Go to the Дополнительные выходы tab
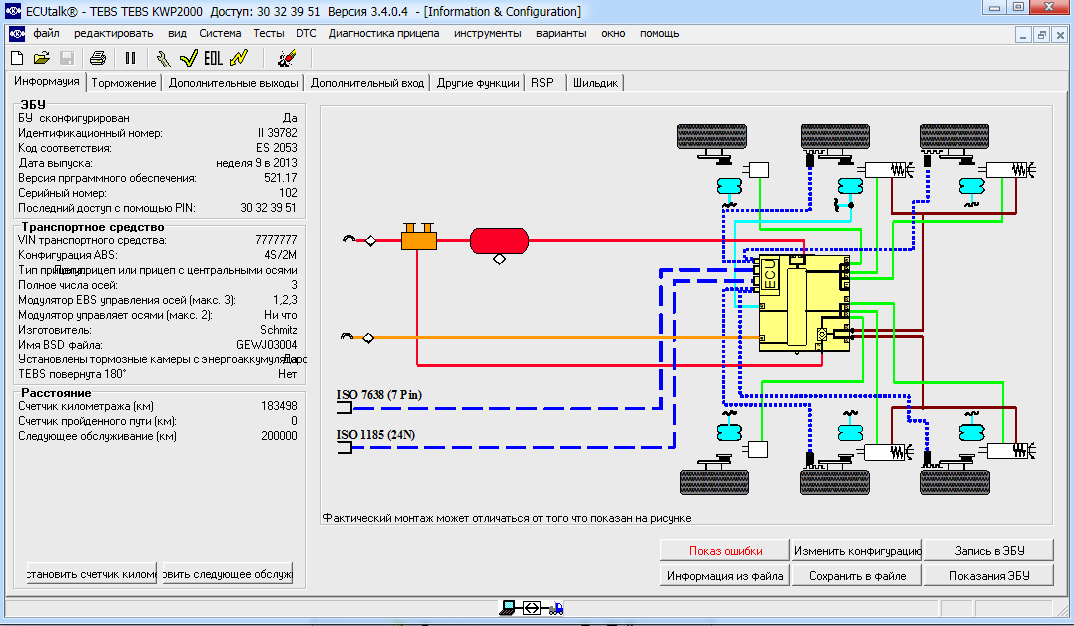 pos(233,83)
